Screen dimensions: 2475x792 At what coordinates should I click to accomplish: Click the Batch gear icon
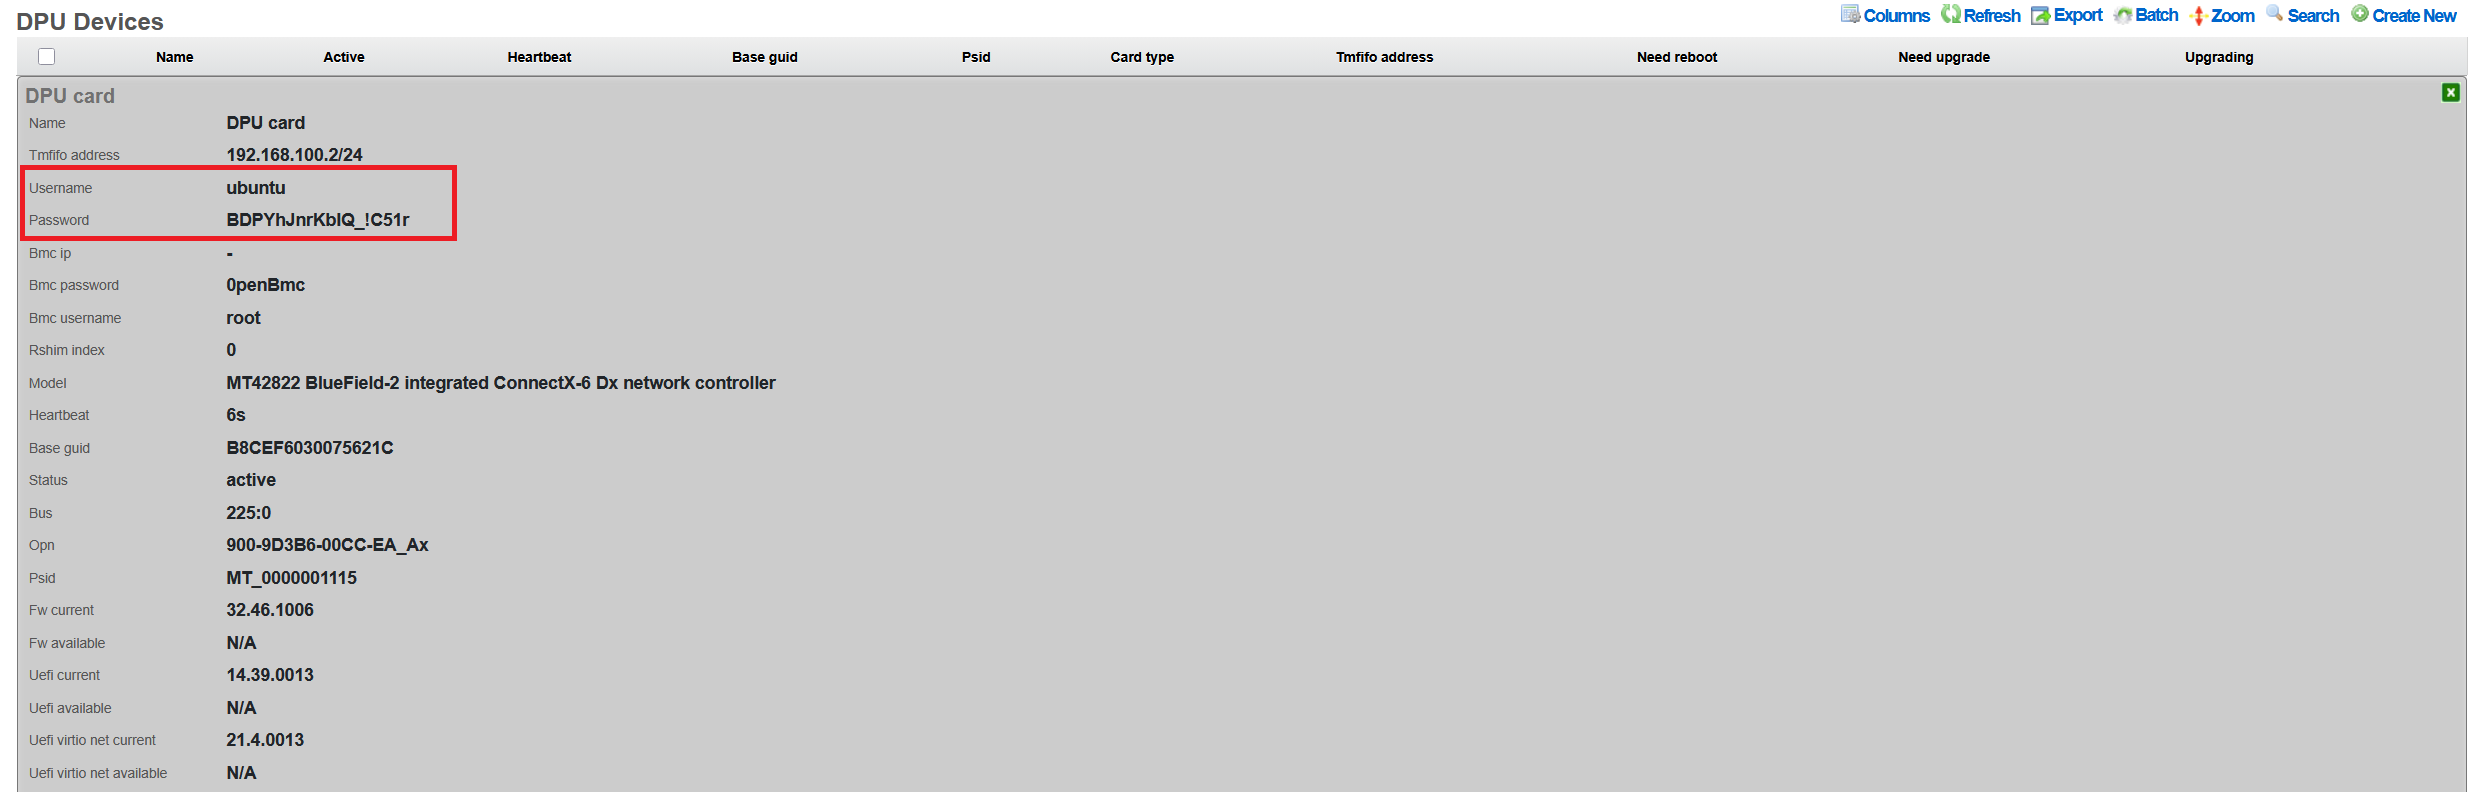(x=2122, y=15)
